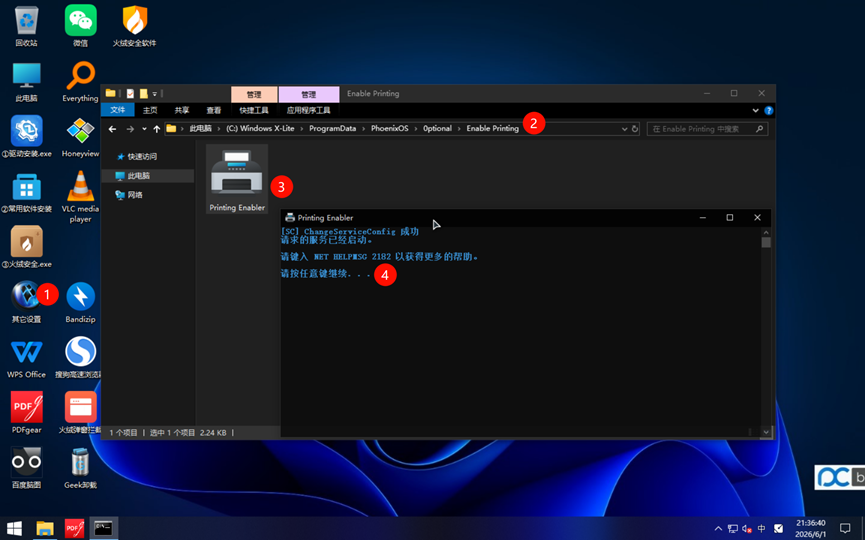This screenshot has height=540, width=865.
Task: Open the 主页 ribbon tab
Action: [150, 110]
